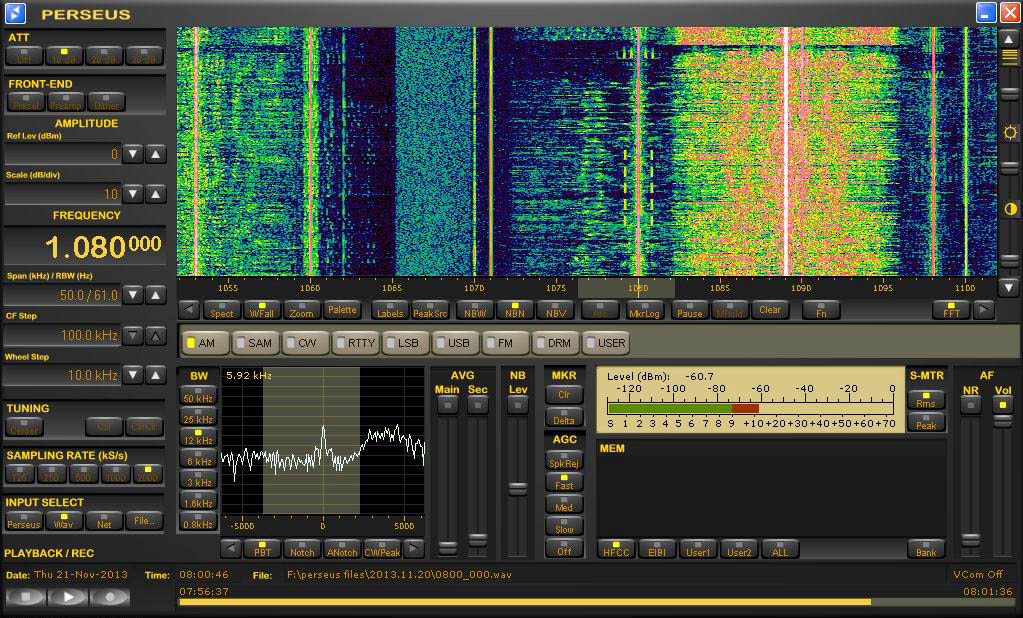Click the contrast half-circle icon beside waterfall
Screen dimensions: 1023x618
click(1010, 209)
